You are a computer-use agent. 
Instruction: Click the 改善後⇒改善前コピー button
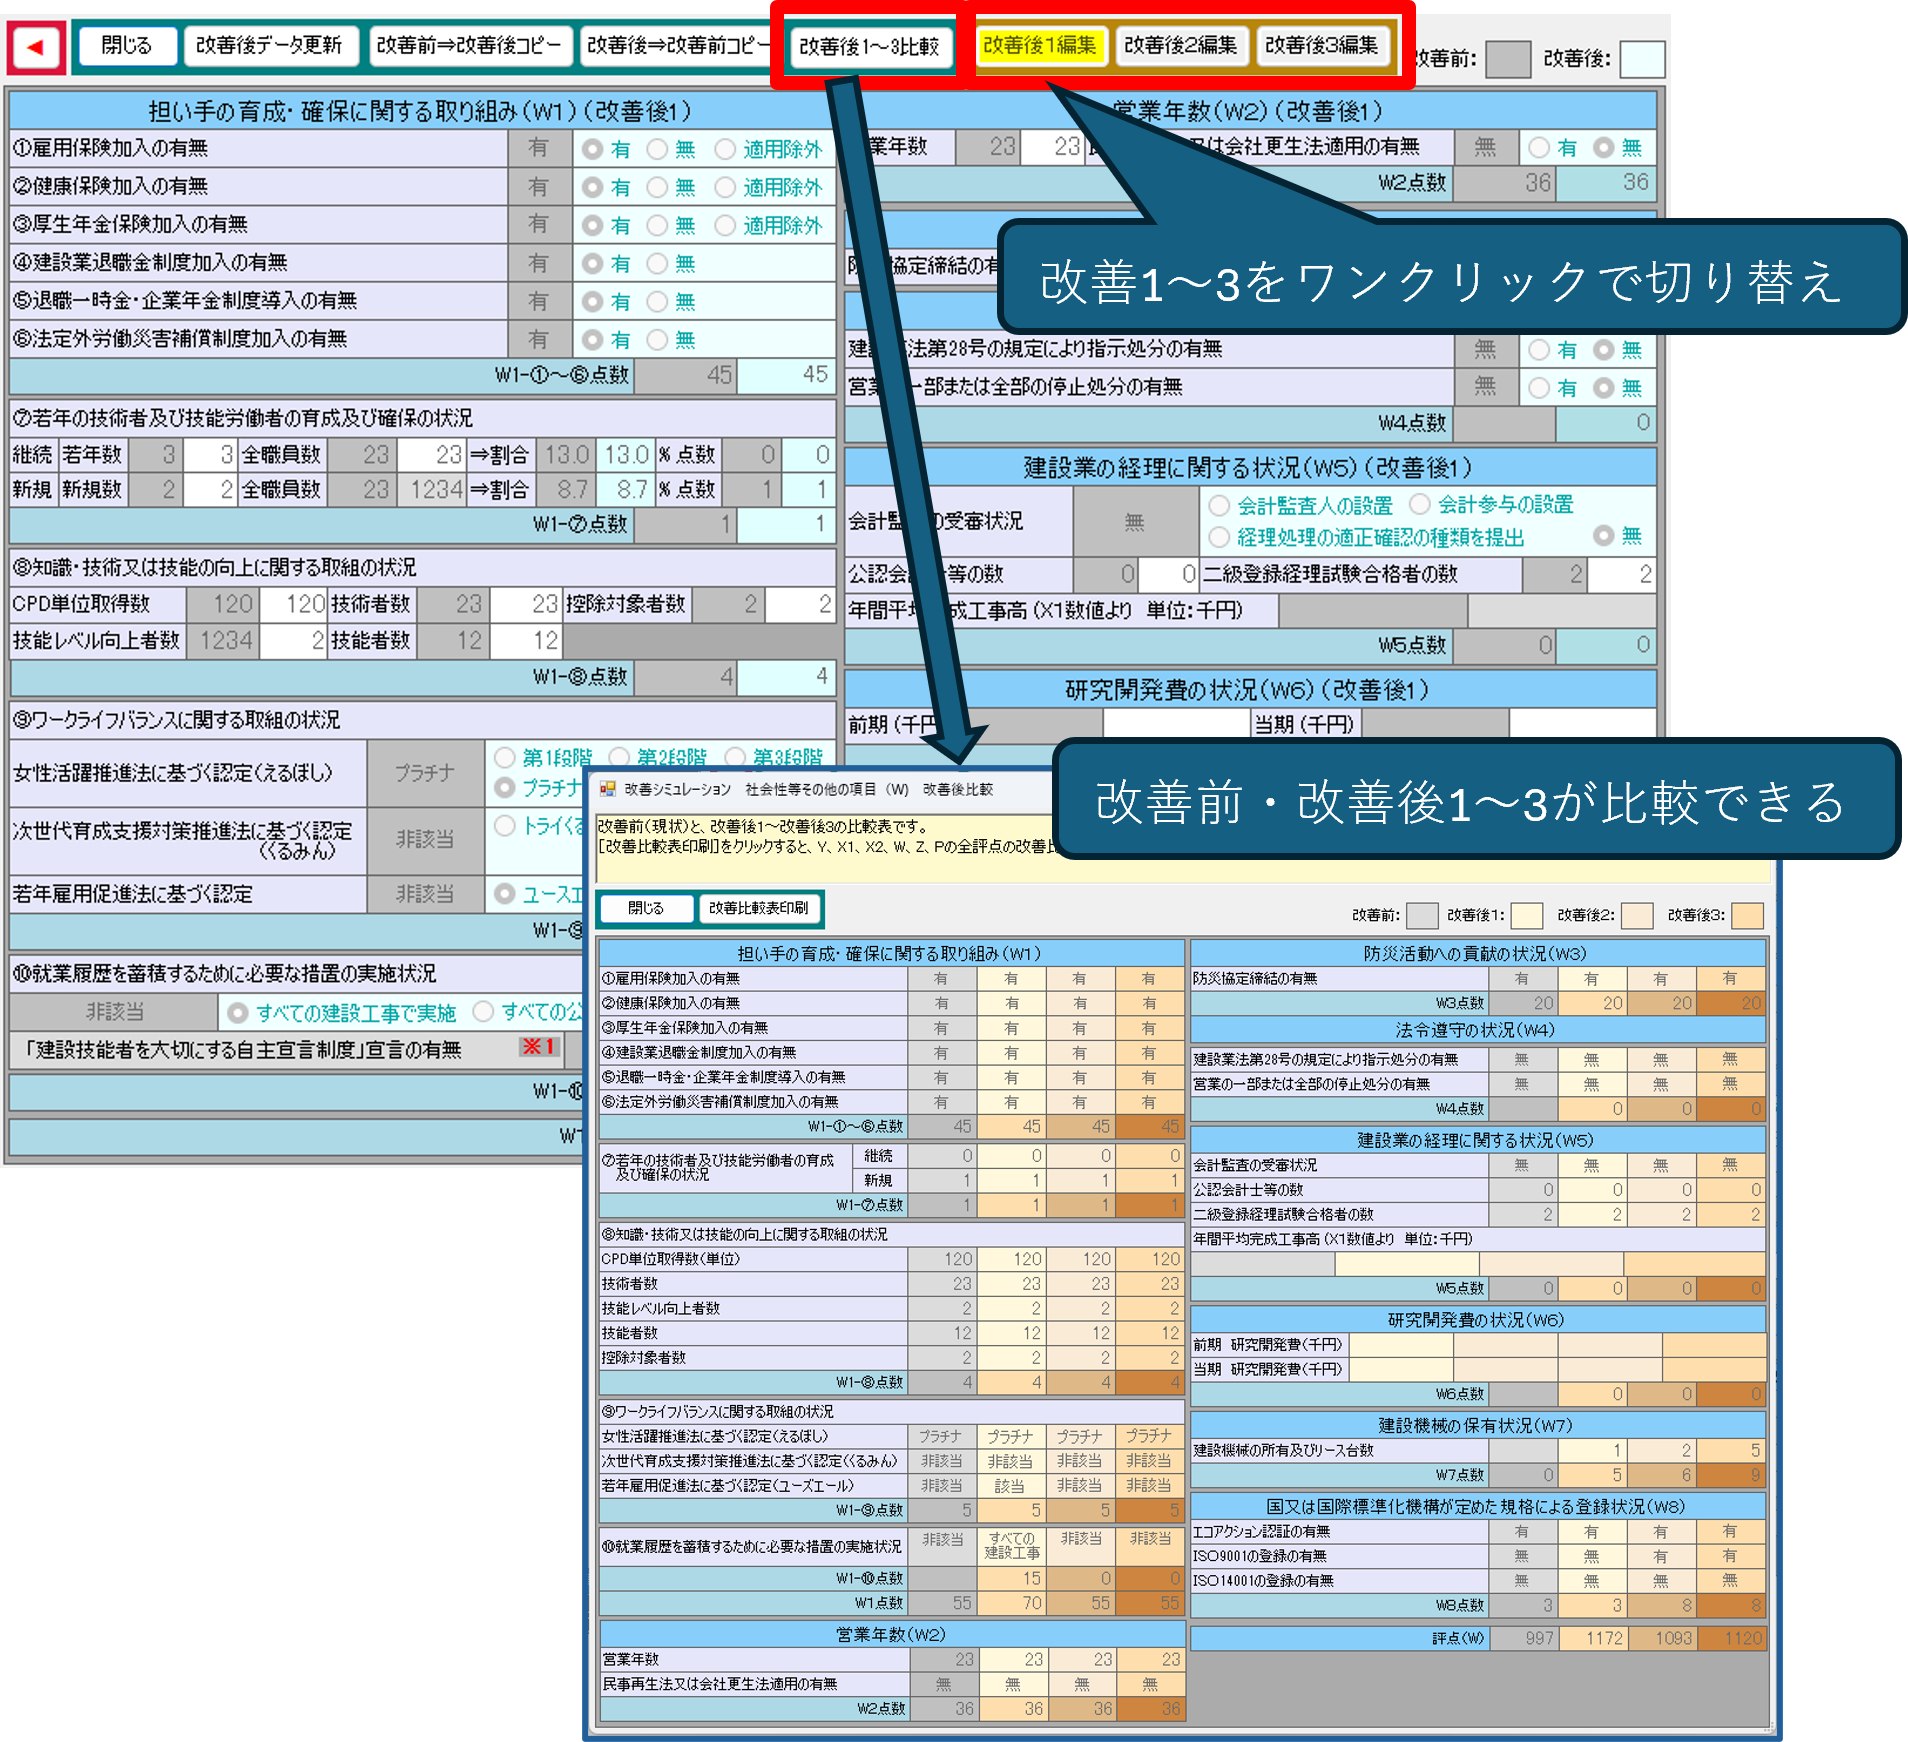pyautogui.click(x=677, y=46)
